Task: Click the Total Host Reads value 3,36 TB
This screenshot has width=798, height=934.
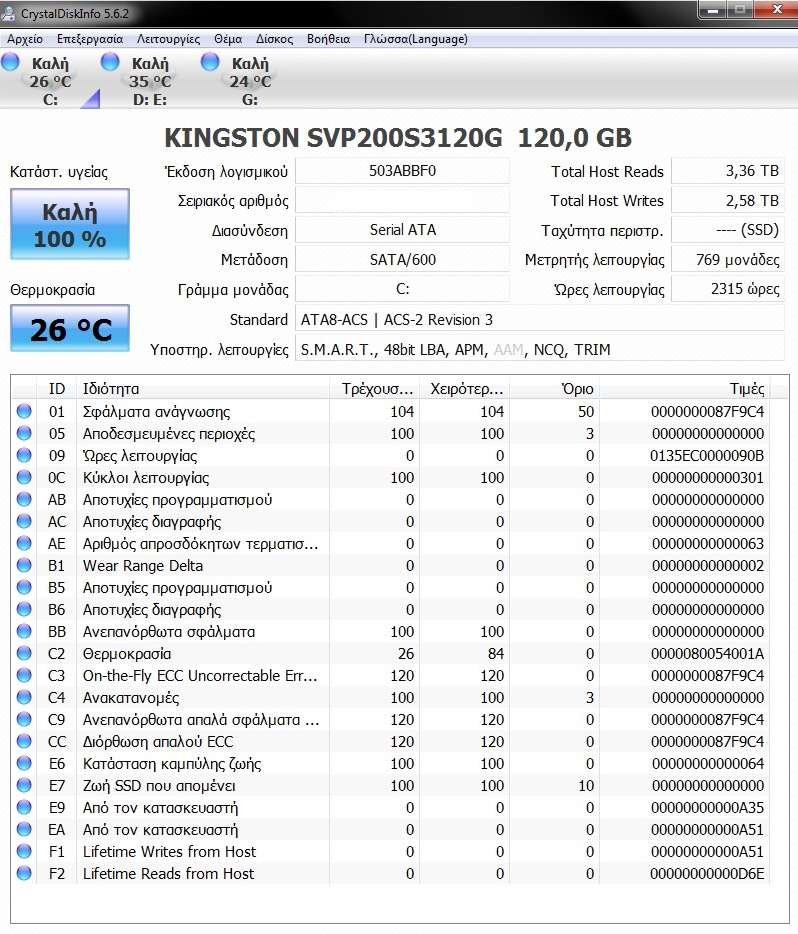Action: (x=728, y=171)
